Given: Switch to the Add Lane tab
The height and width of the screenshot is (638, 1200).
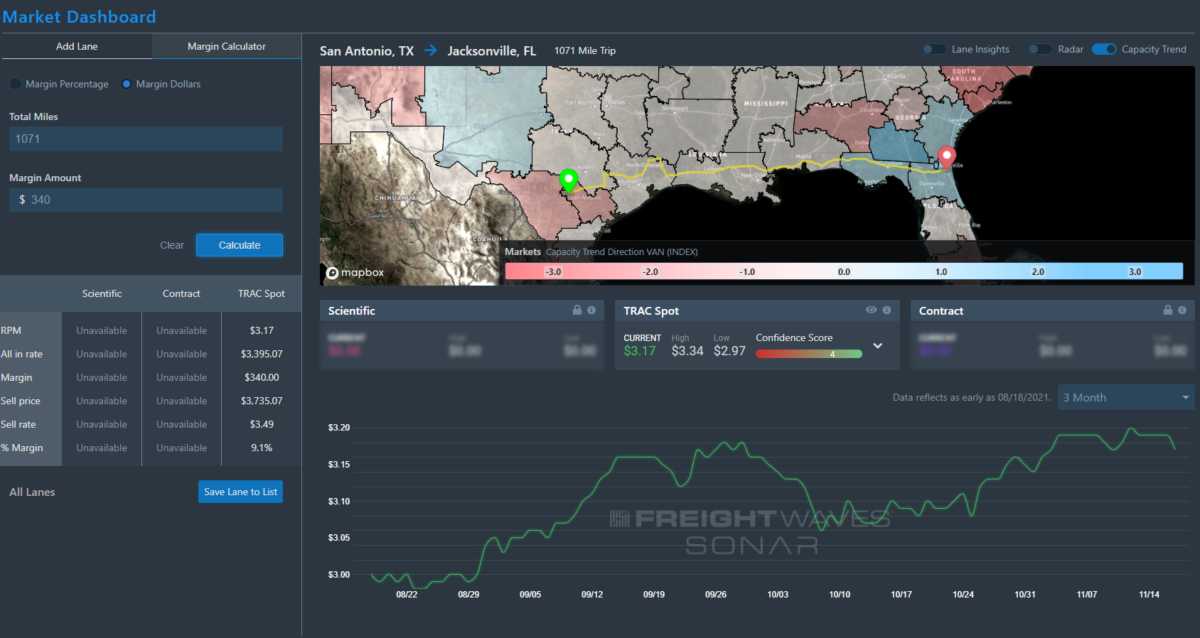Looking at the screenshot, I should coord(76,46).
